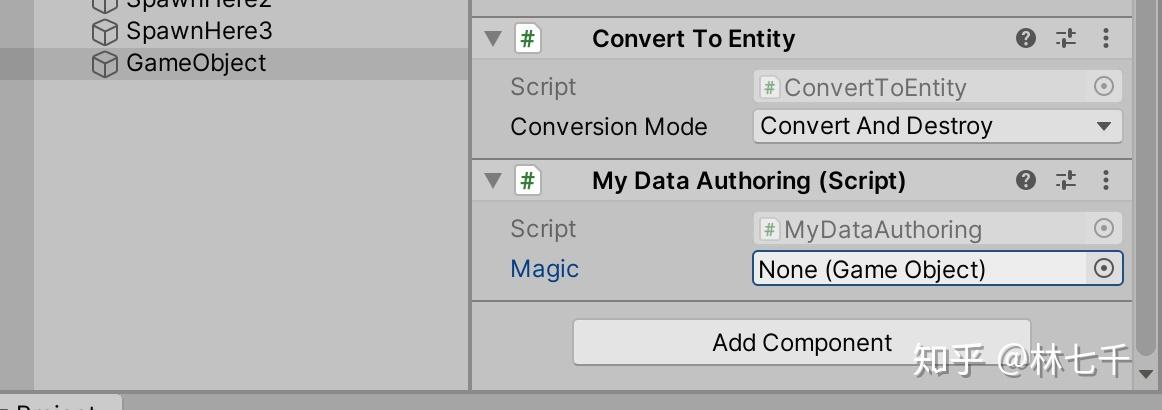Collapse the My Data Authoring component
This screenshot has height=410, width=1162.
tap(492, 181)
